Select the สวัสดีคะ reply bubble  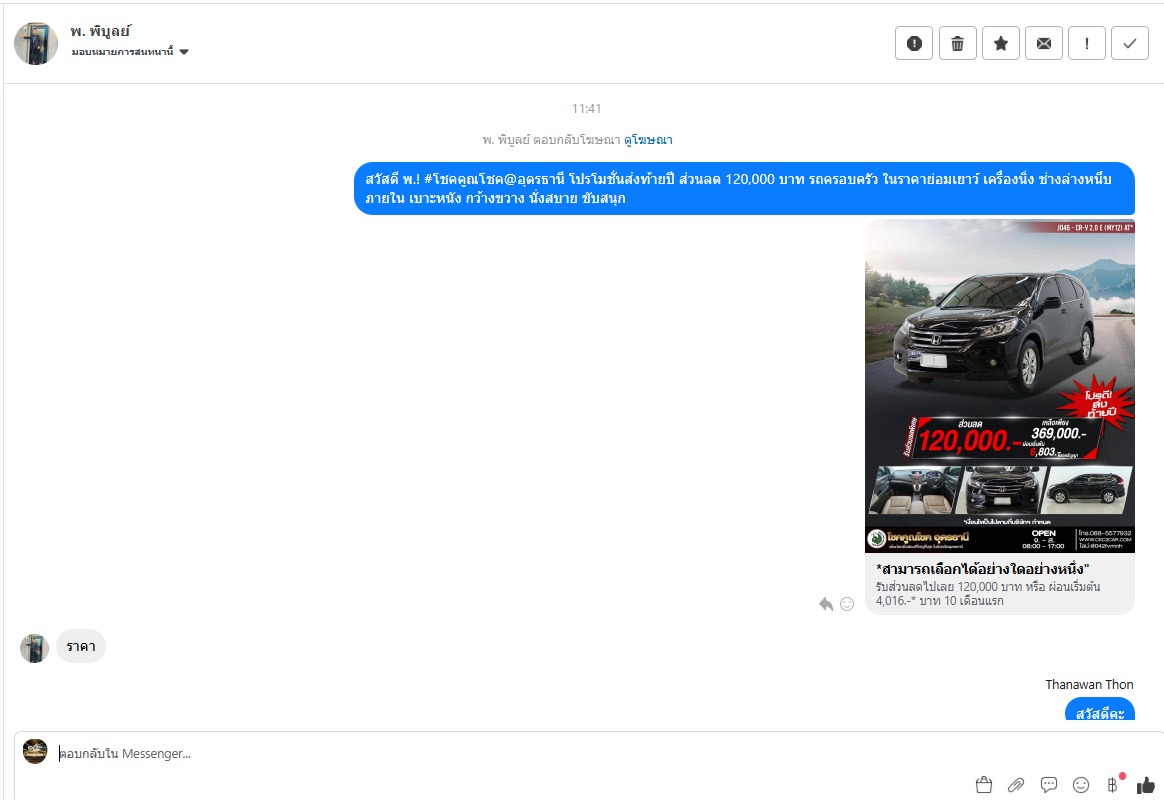(x=1100, y=709)
